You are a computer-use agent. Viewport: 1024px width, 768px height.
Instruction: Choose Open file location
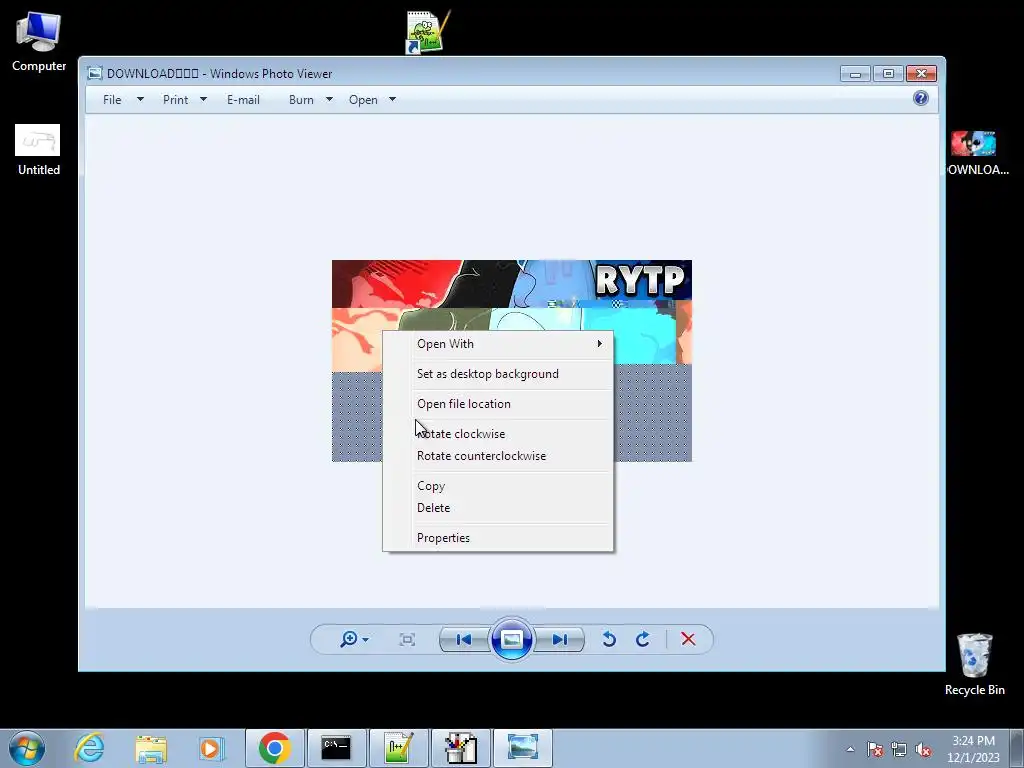click(x=498, y=404)
